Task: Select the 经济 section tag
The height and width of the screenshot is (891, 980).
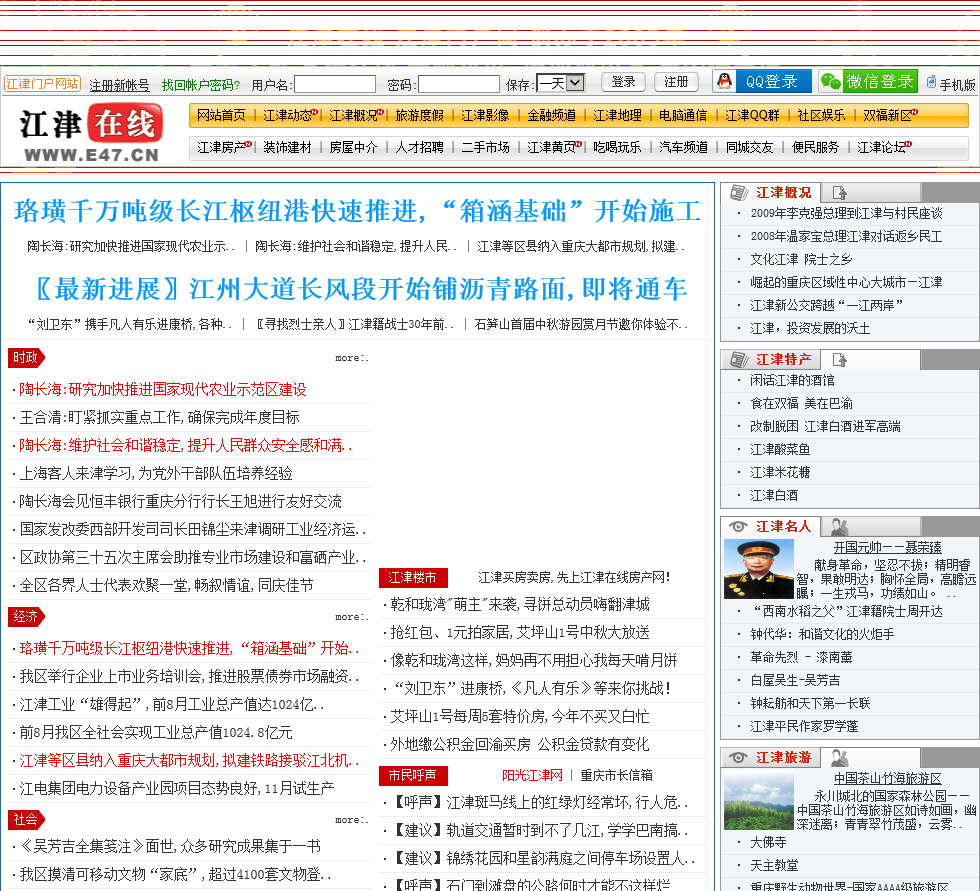Action: (26, 617)
